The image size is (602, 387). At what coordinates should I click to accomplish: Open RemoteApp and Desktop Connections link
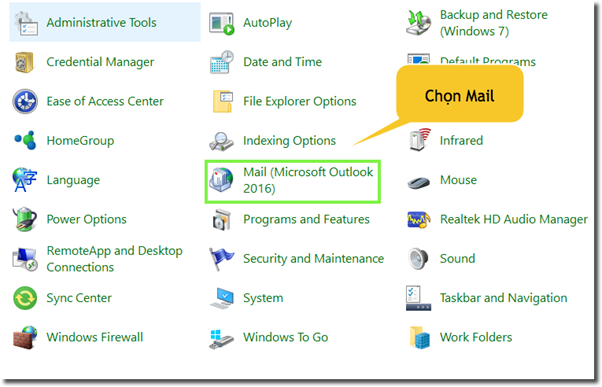click(x=114, y=259)
